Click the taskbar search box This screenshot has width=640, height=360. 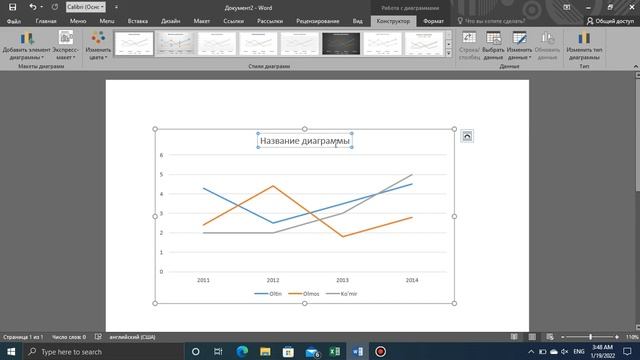click(104, 351)
